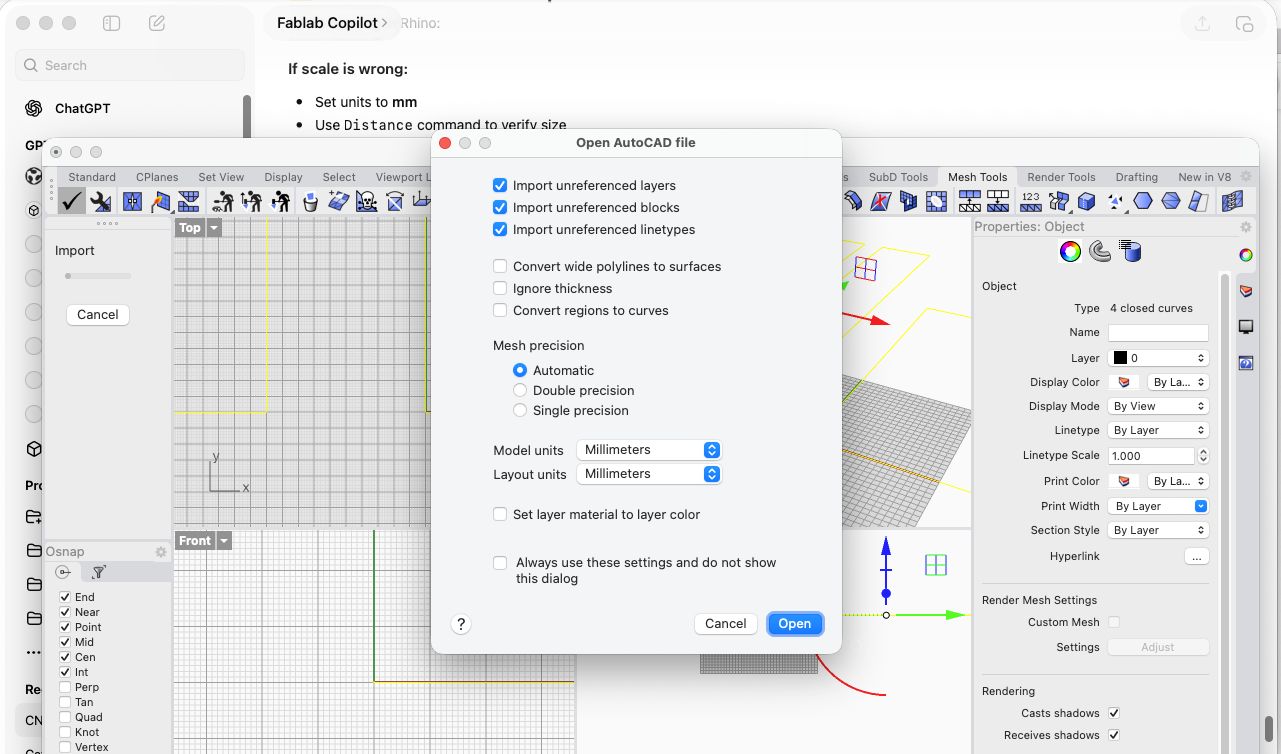Viewport: 1281px width, 754px height.
Task: Click the mesh grid with white hole icon
Action: click(x=936, y=201)
